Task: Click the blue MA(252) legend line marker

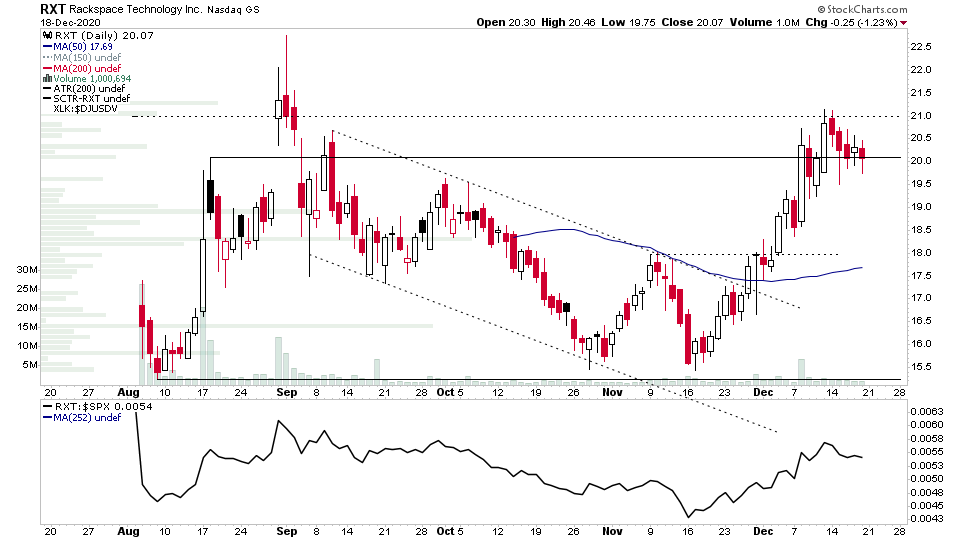Action: 47,418
